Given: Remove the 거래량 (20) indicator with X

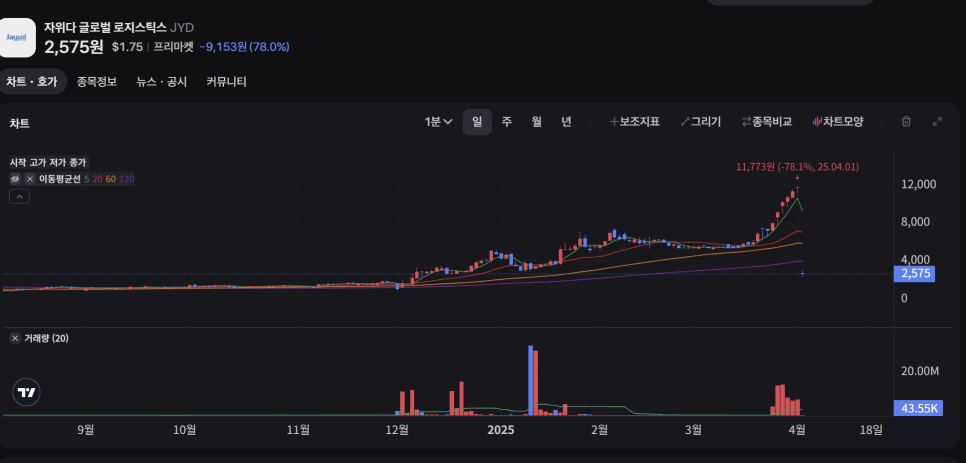Looking at the screenshot, I should click(15, 339).
